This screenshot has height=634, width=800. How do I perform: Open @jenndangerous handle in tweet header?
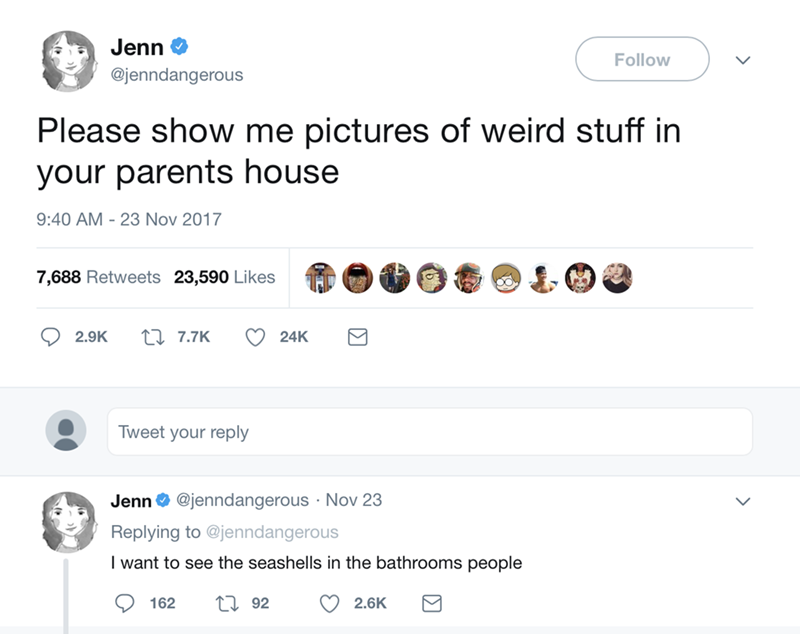tap(176, 75)
